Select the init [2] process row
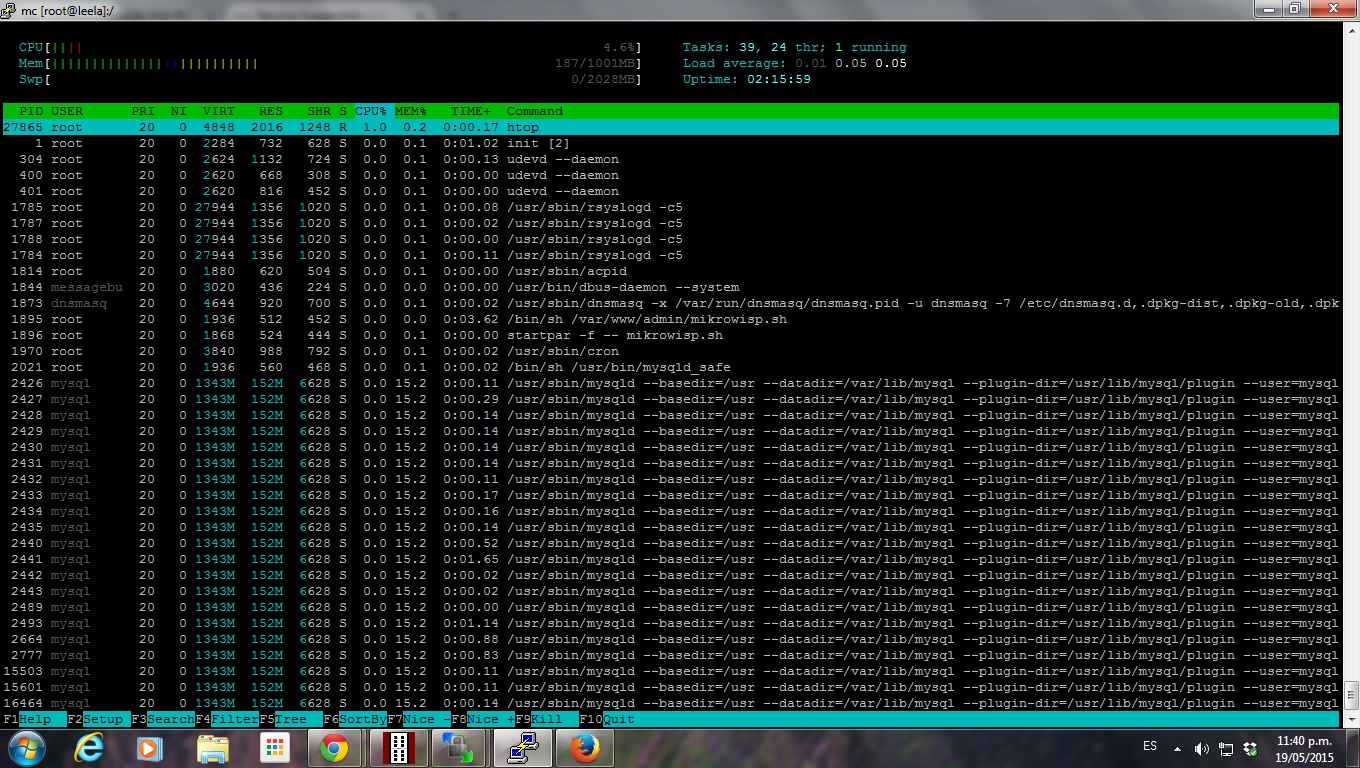 pos(671,143)
